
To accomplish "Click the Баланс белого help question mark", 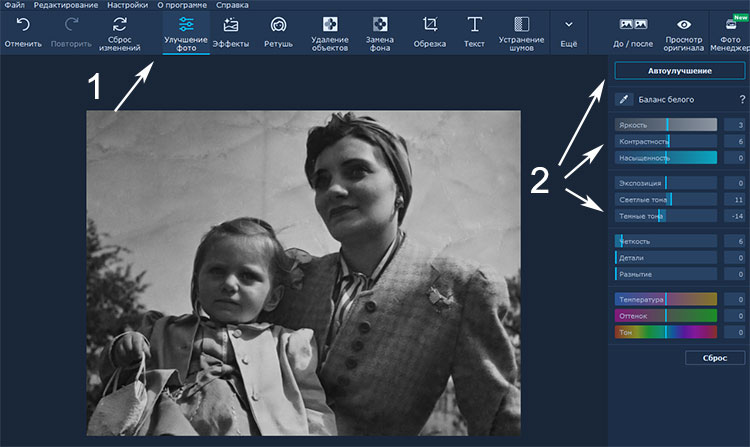I will tap(742, 99).
